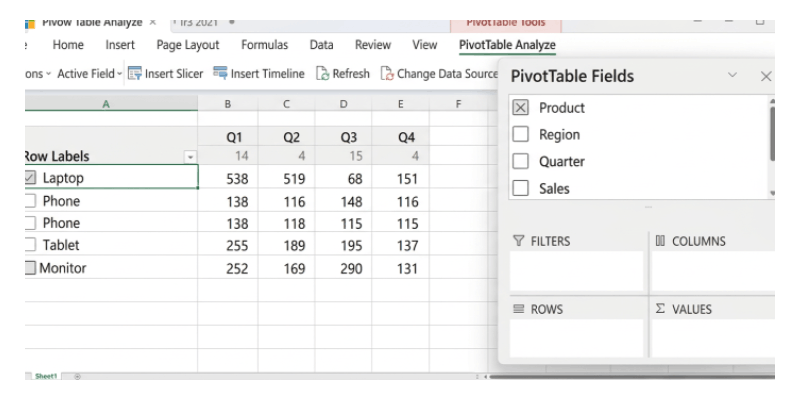
Task: Check the Monitor row checkbox
Action: click(x=30, y=268)
